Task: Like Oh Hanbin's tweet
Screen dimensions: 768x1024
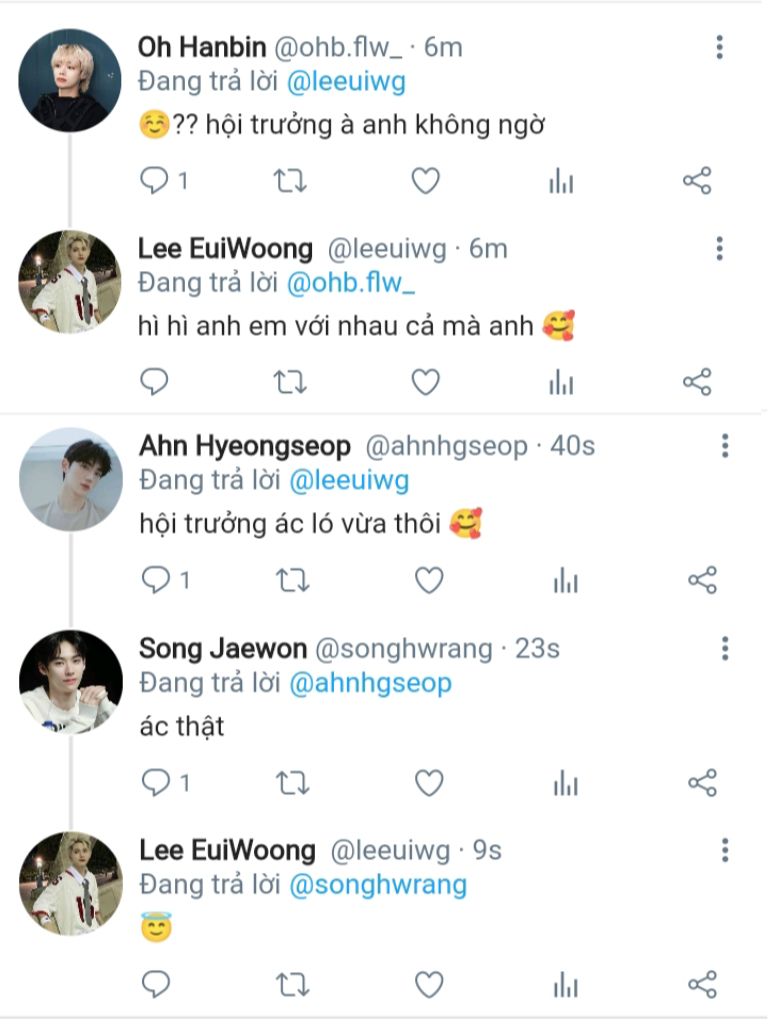Action: [x=426, y=181]
